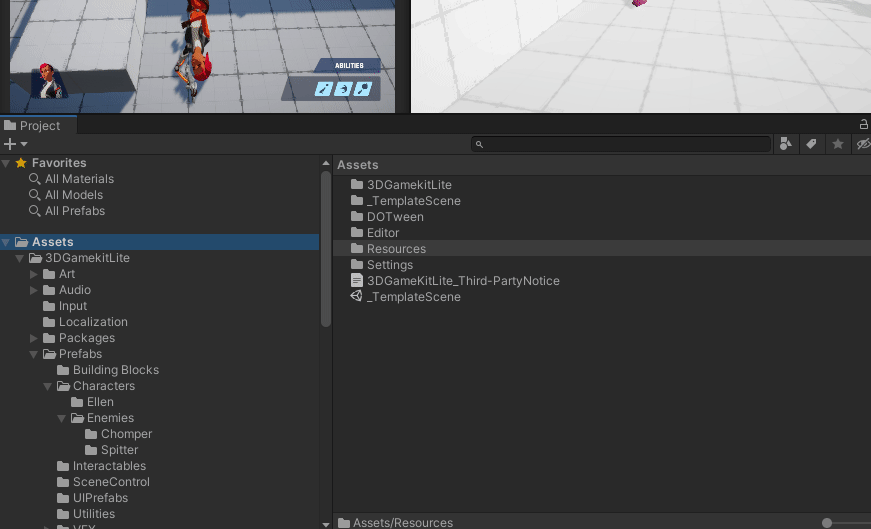
Task: Toggle hidden packages visibility eye icon
Action: coord(863,144)
